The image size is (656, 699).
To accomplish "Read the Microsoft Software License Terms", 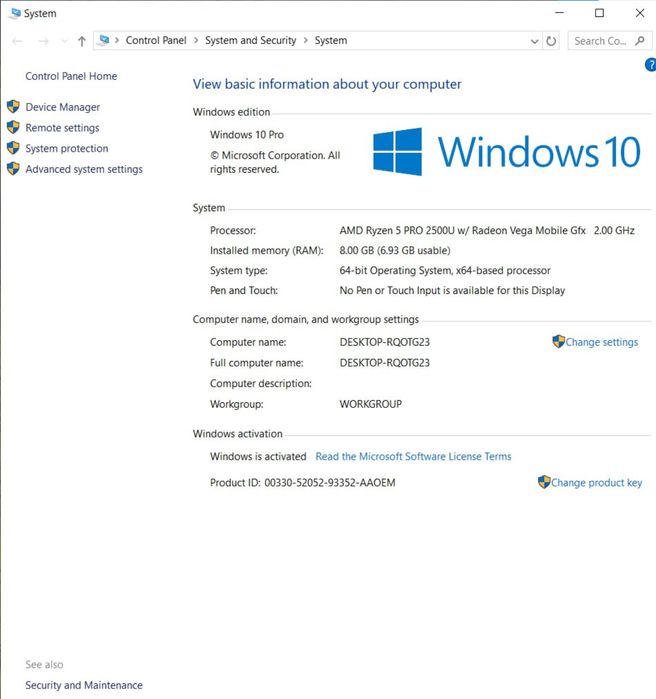I will click(x=413, y=456).
